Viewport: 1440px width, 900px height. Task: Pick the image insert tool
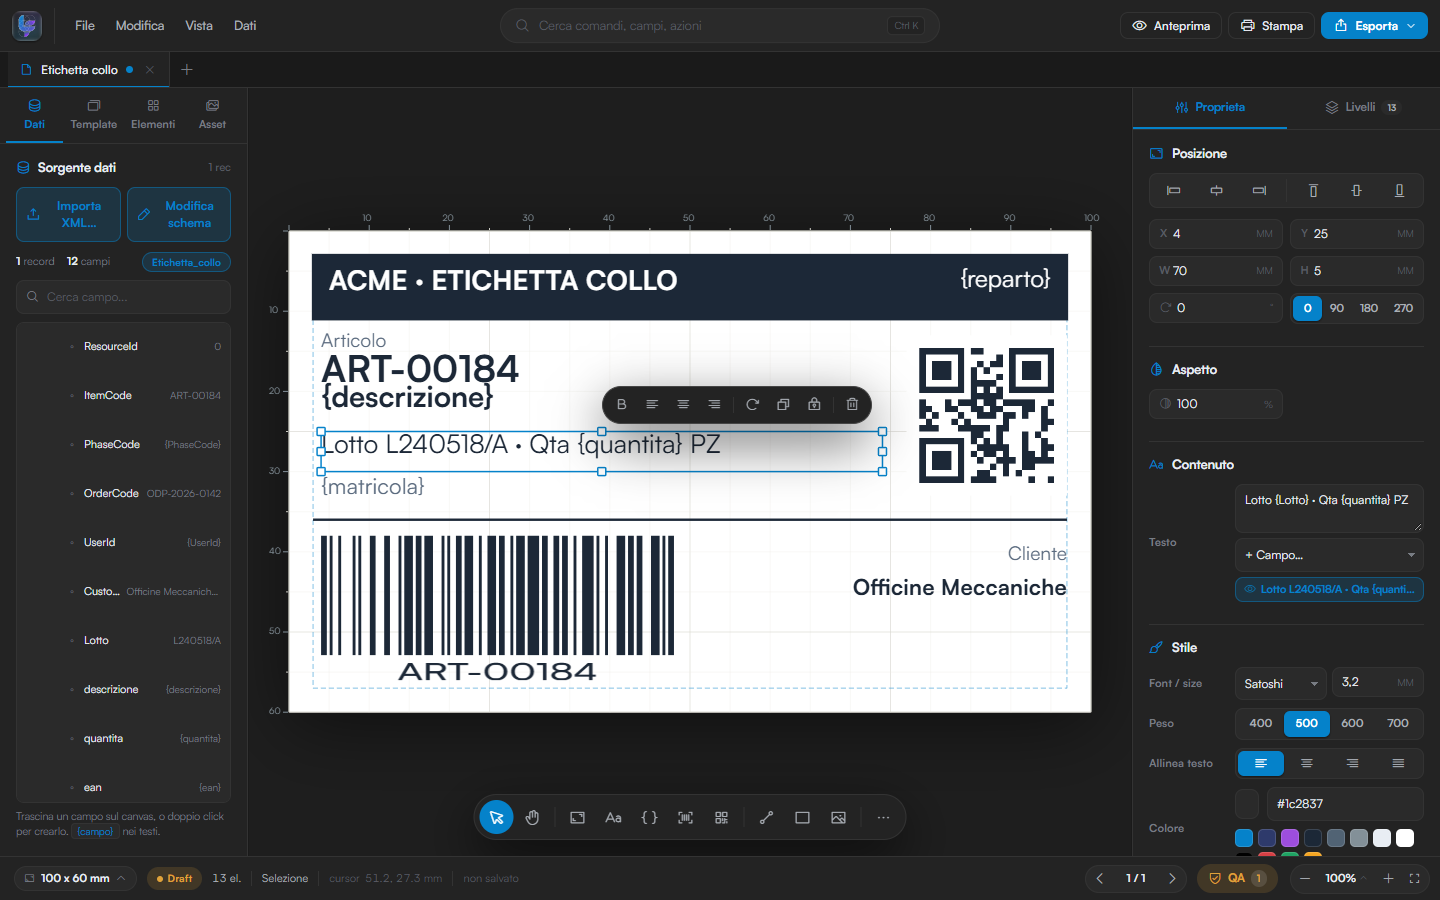tap(838, 818)
